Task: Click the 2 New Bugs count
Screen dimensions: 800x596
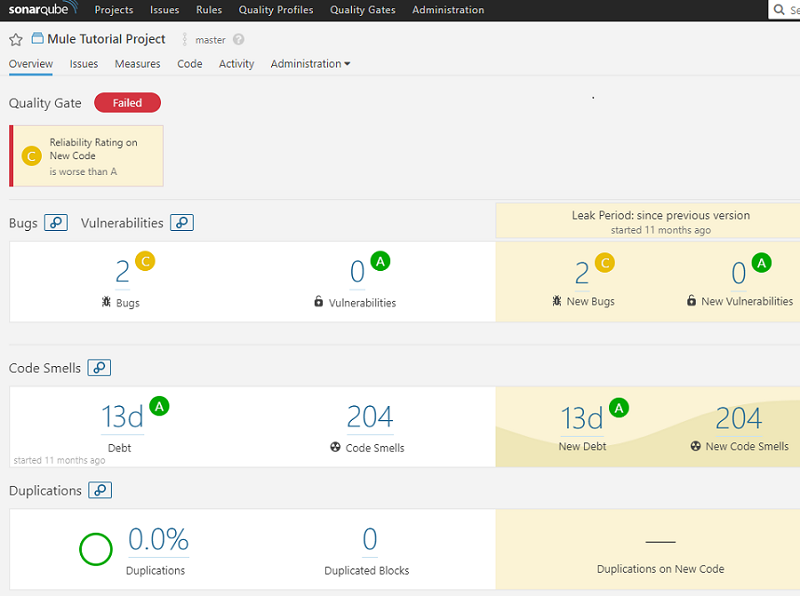Action: [x=582, y=273]
